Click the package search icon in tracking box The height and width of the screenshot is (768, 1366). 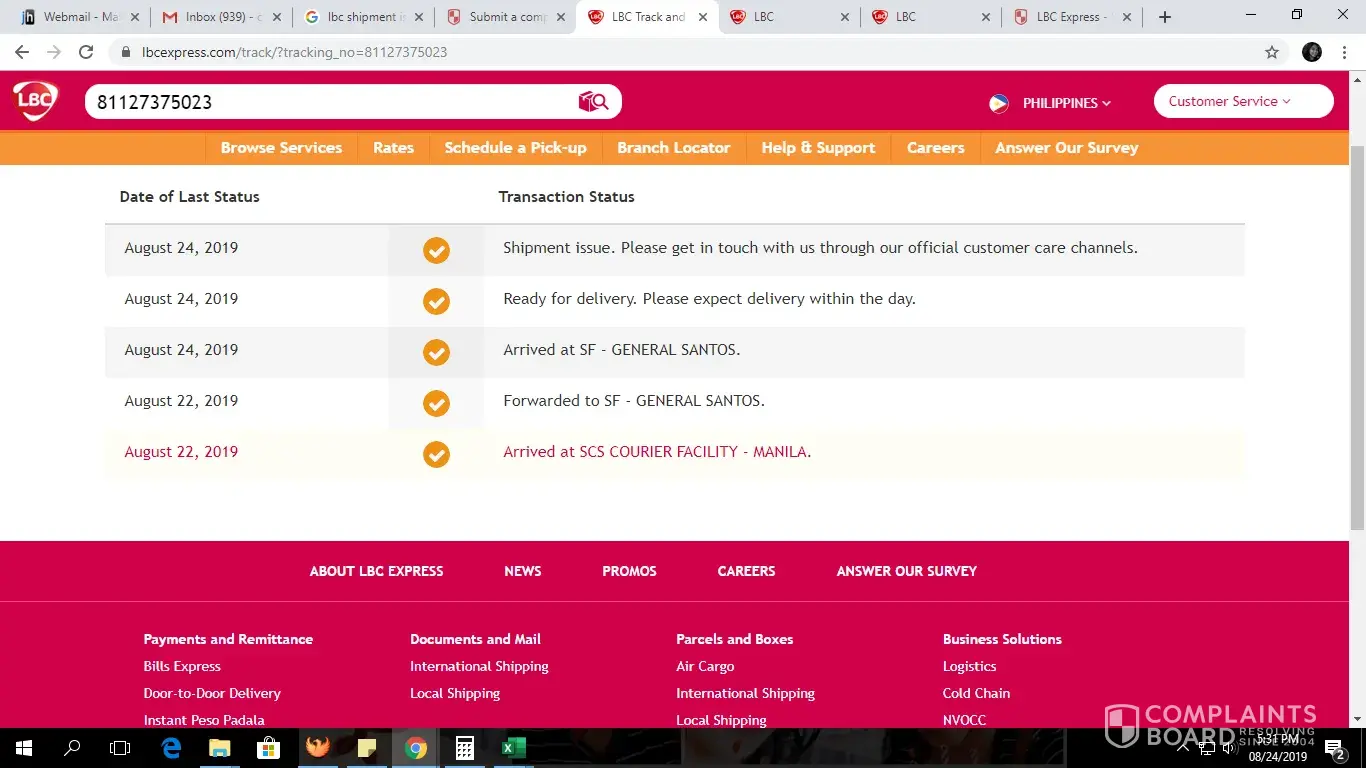(593, 101)
